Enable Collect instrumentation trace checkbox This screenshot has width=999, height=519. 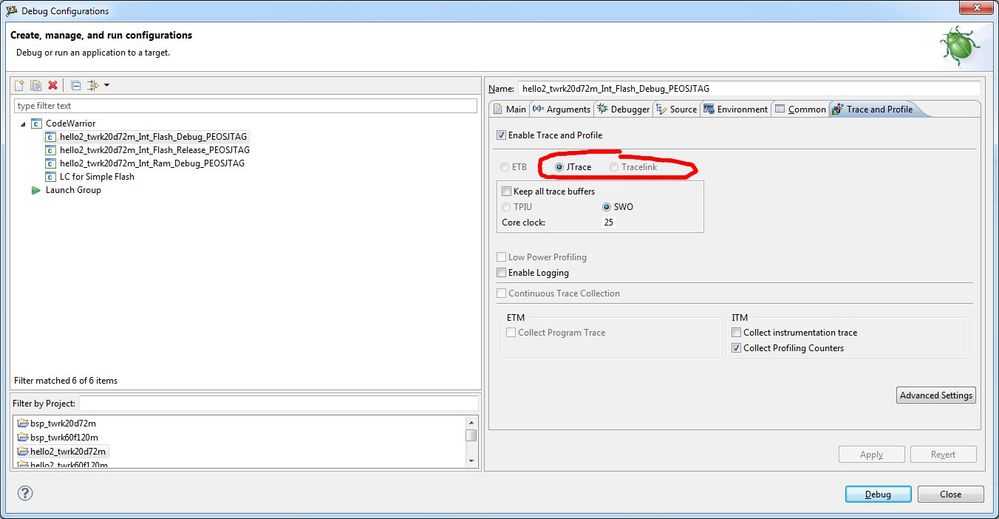click(737, 332)
